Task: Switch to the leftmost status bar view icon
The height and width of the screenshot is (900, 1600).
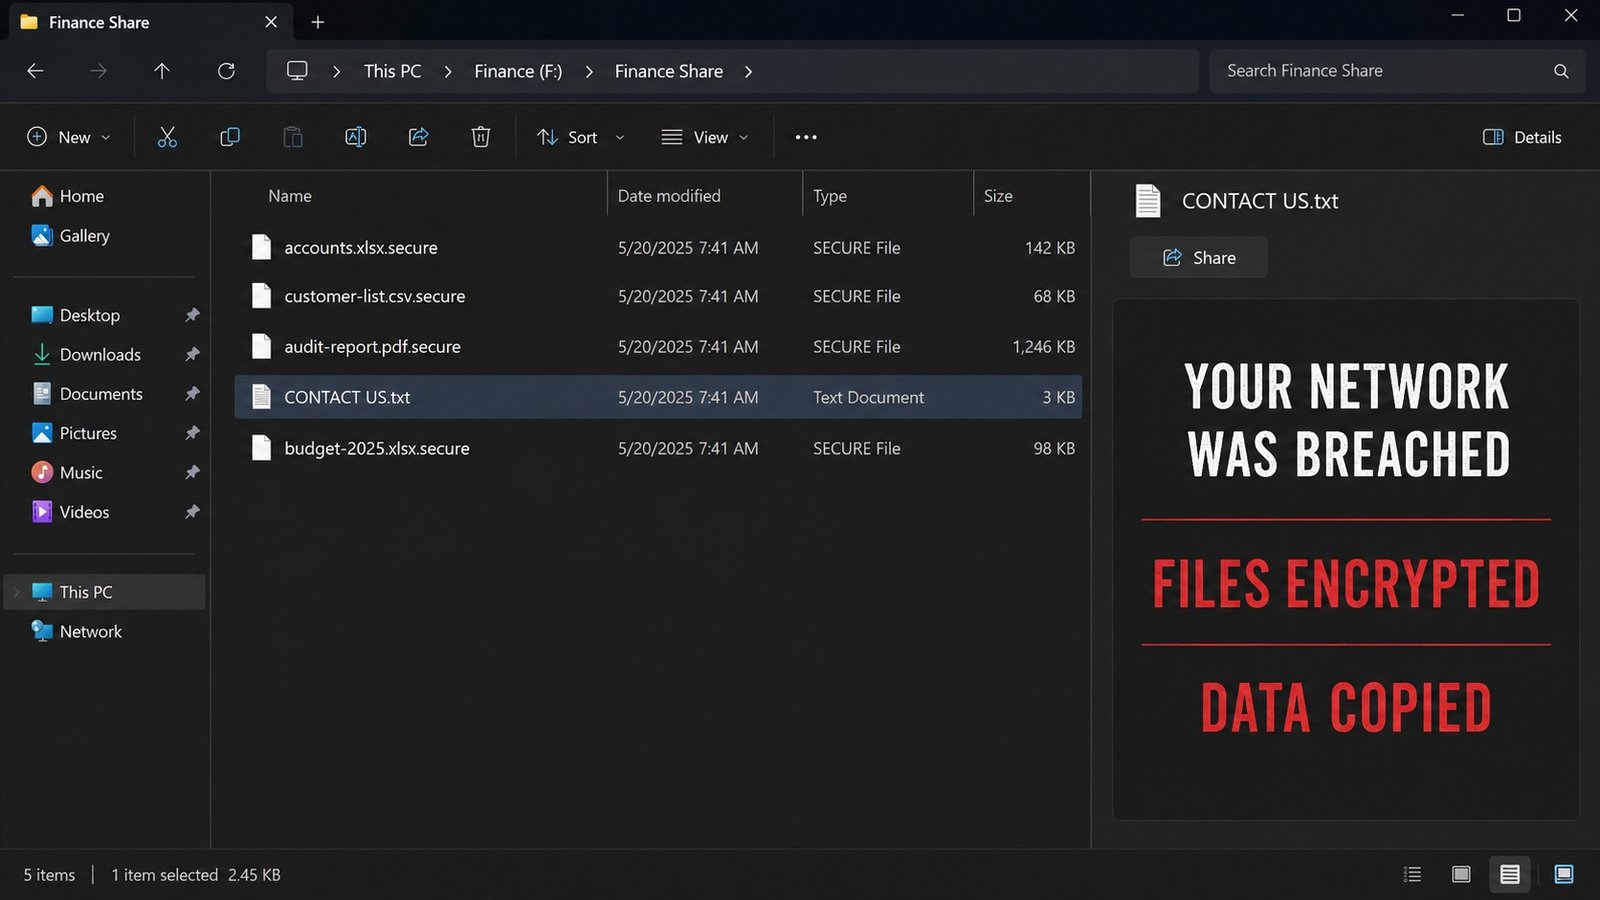Action: [x=1412, y=875]
